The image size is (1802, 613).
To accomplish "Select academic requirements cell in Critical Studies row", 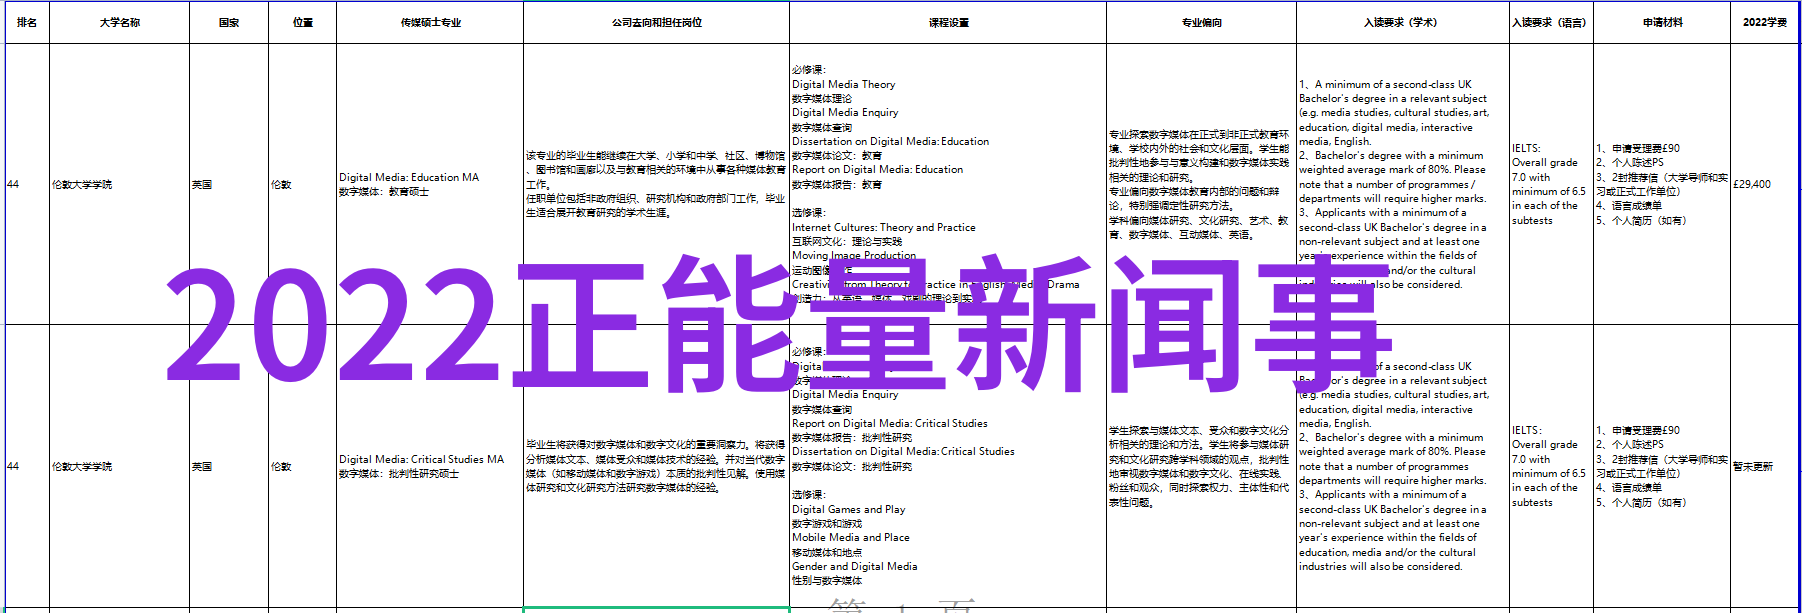I will pyautogui.click(x=1403, y=466).
